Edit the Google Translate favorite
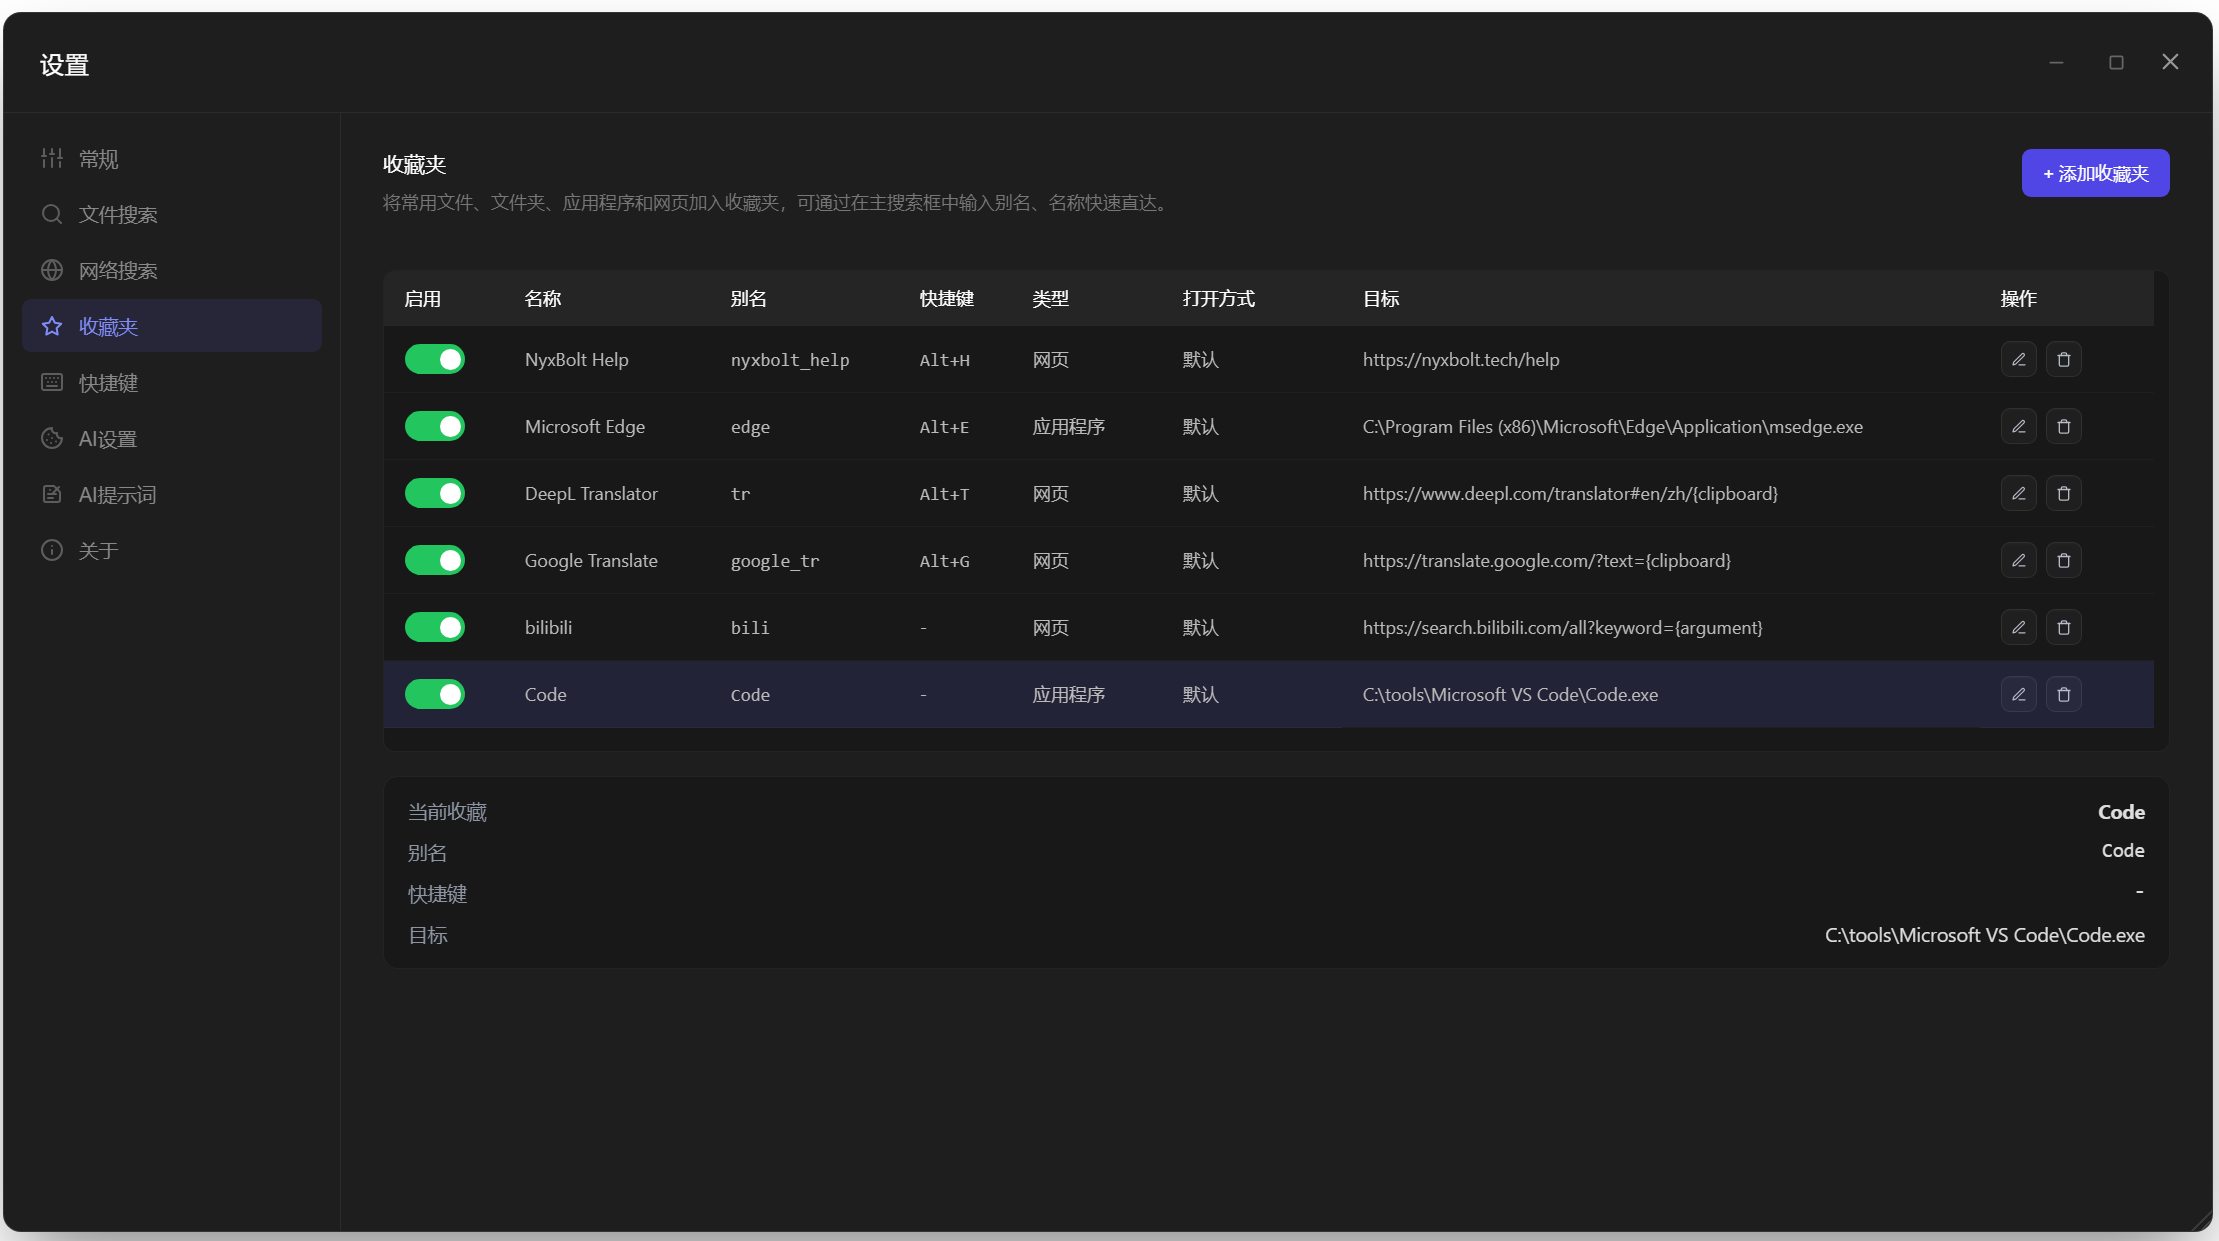 pos(2018,560)
